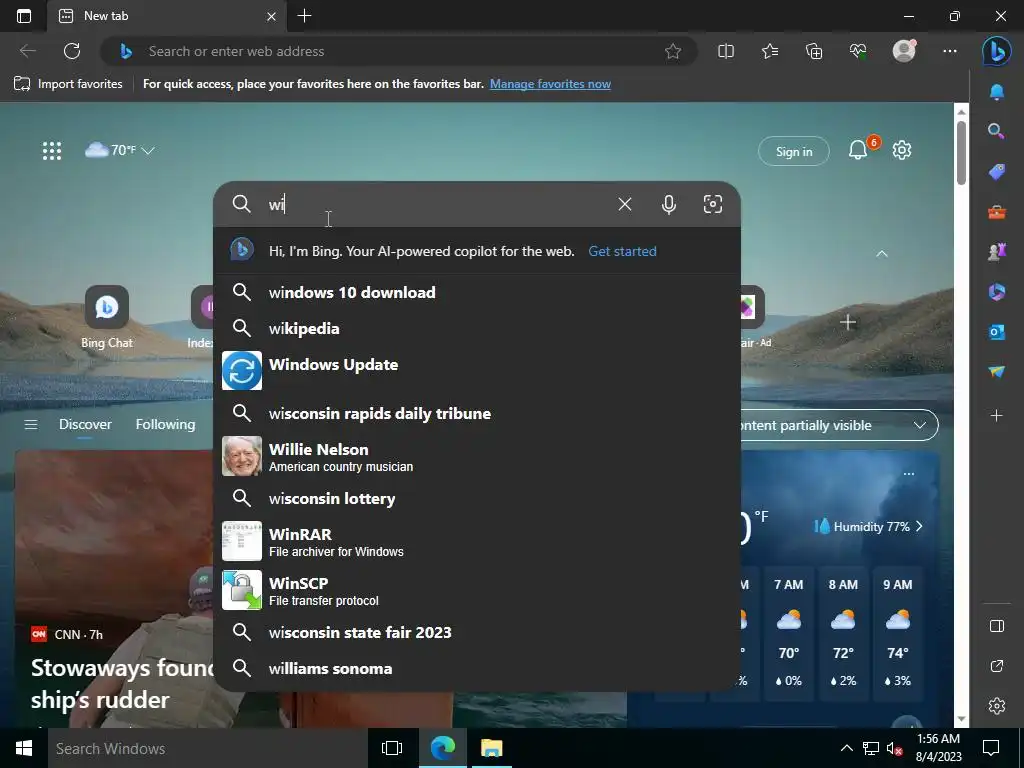Choose suggestion wisconsin lottery
The height and width of the screenshot is (768, 1024).
477,499
